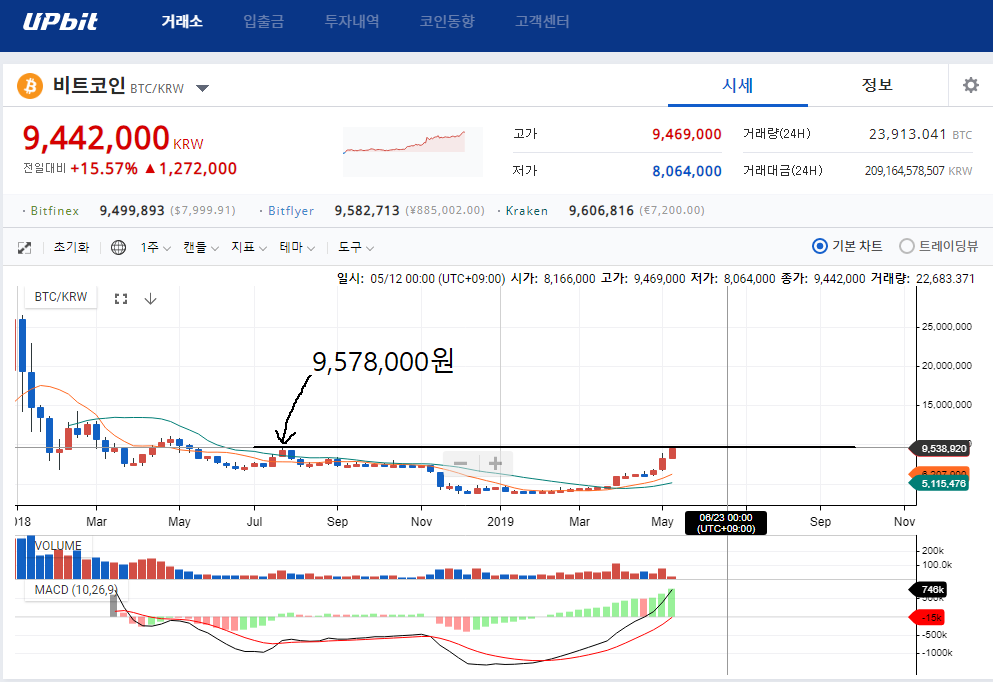
Task: Open the BTC/KRW market dropdown arrow
Action: pos(202,88)
